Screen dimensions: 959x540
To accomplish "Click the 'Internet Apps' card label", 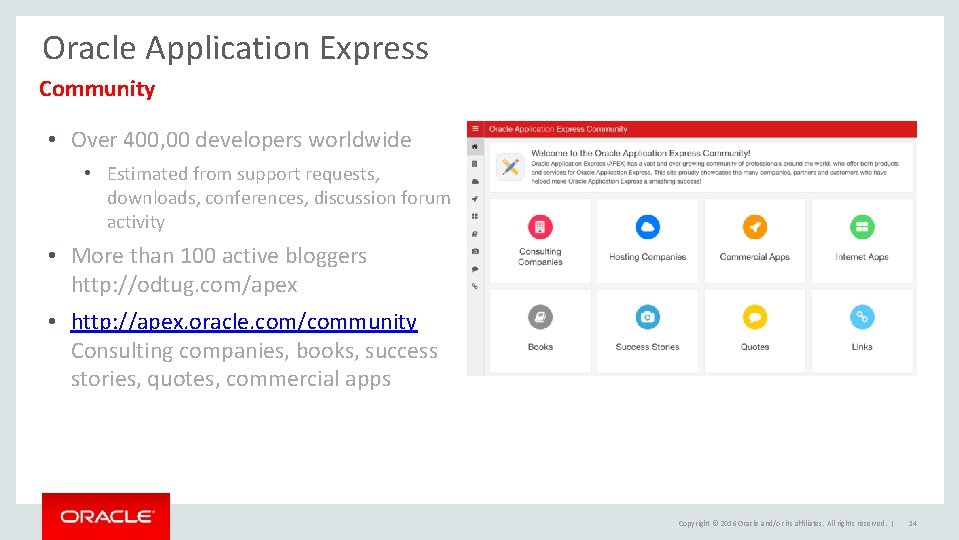I will (x=862, y=257).
